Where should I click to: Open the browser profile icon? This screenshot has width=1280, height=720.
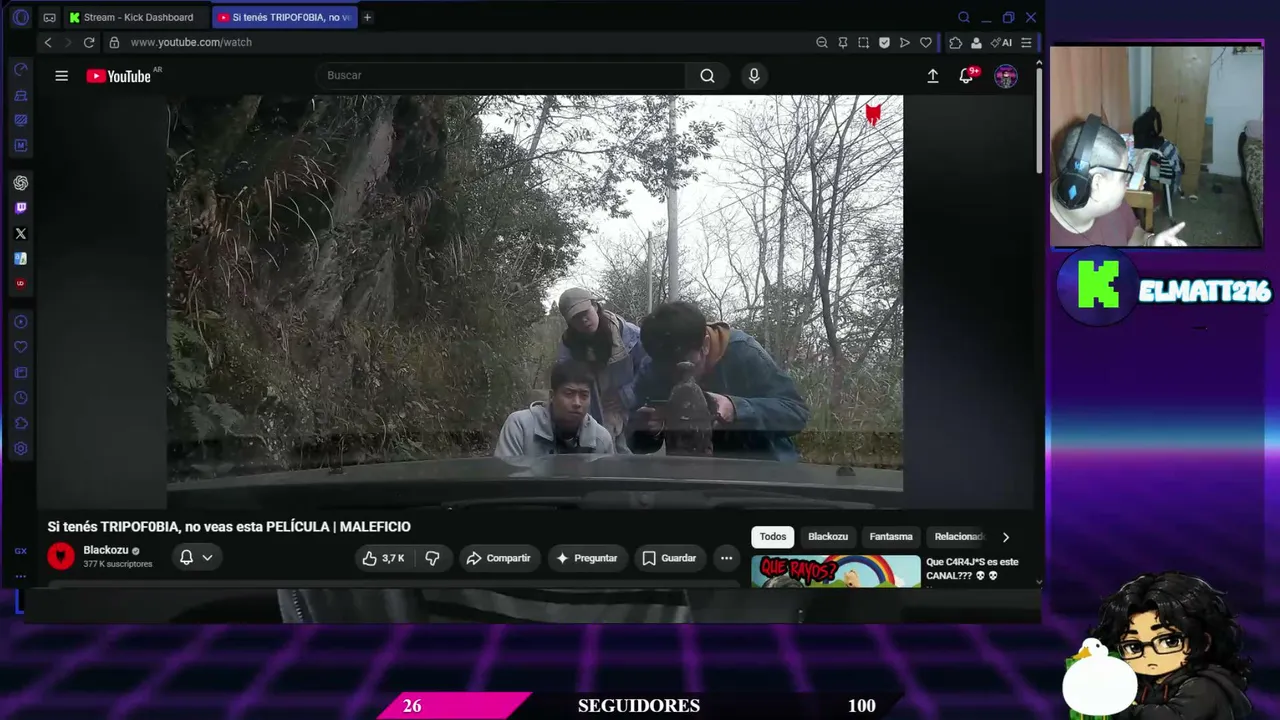(977, 43)
